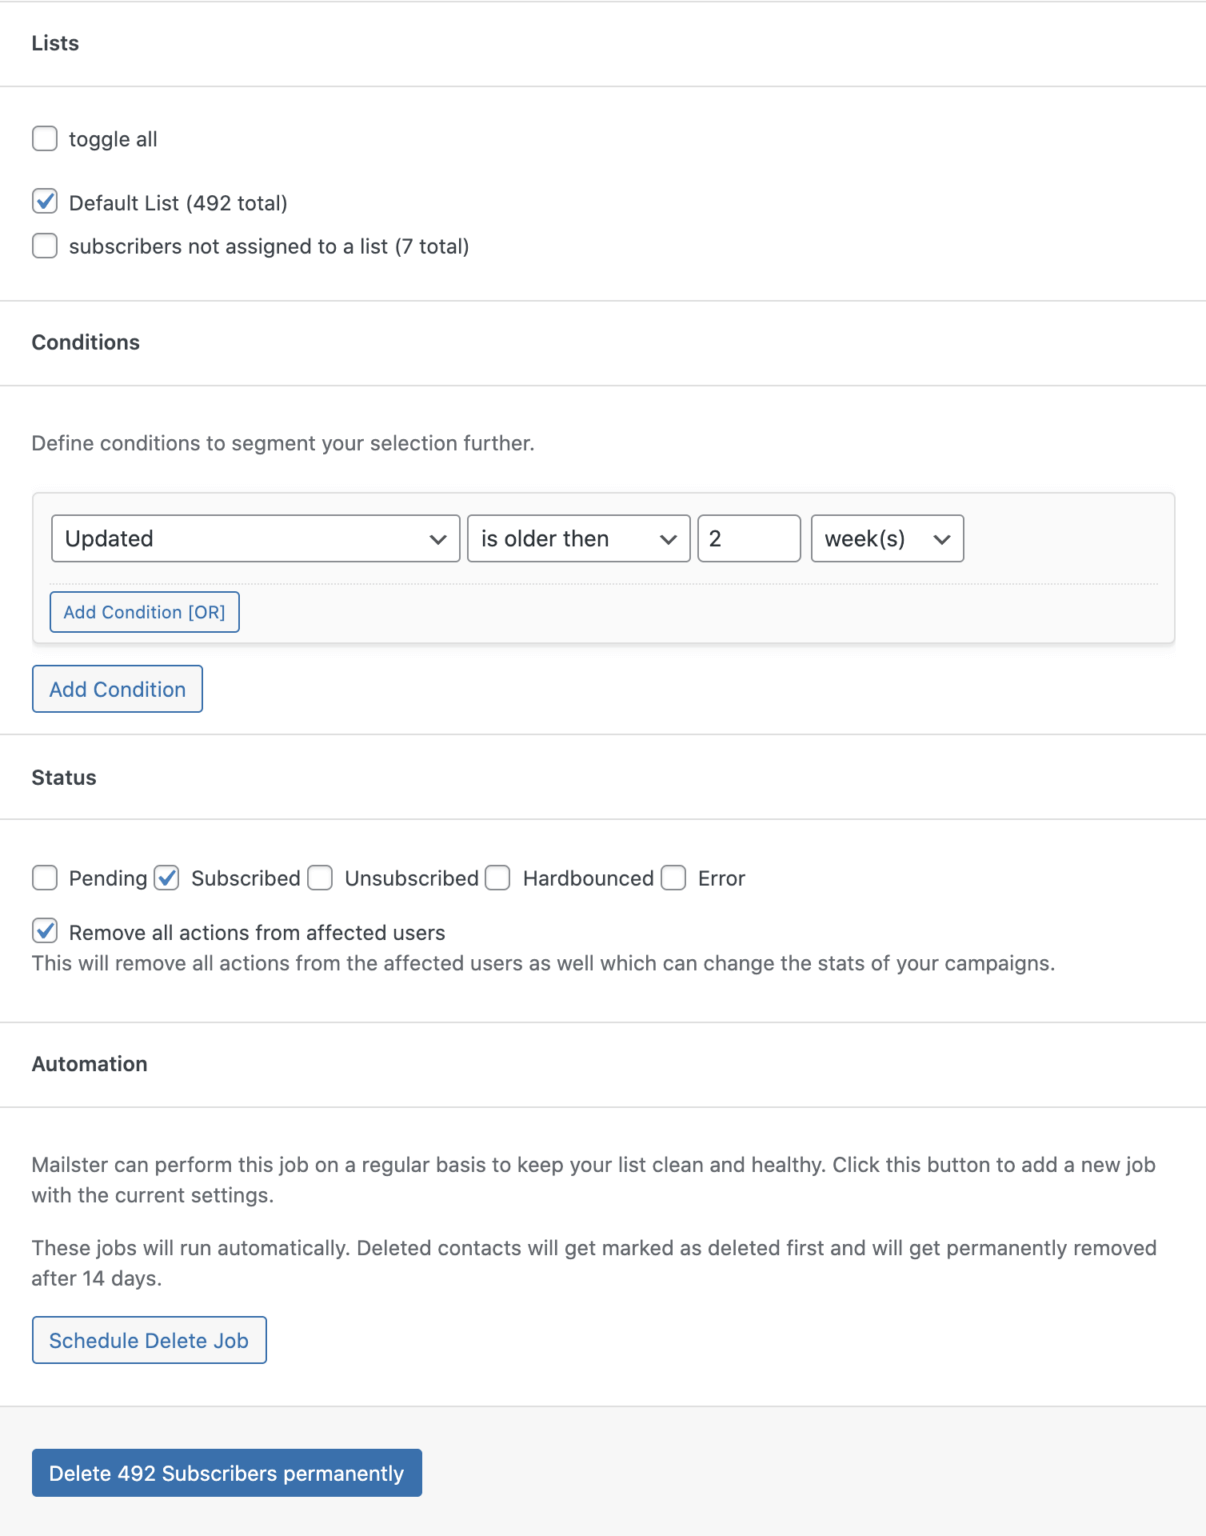This screenshot has height=1536, width=1206.
Task: Open the "is older then" operator dropdown
Action: pyautogui.click(x=577, y=538)
